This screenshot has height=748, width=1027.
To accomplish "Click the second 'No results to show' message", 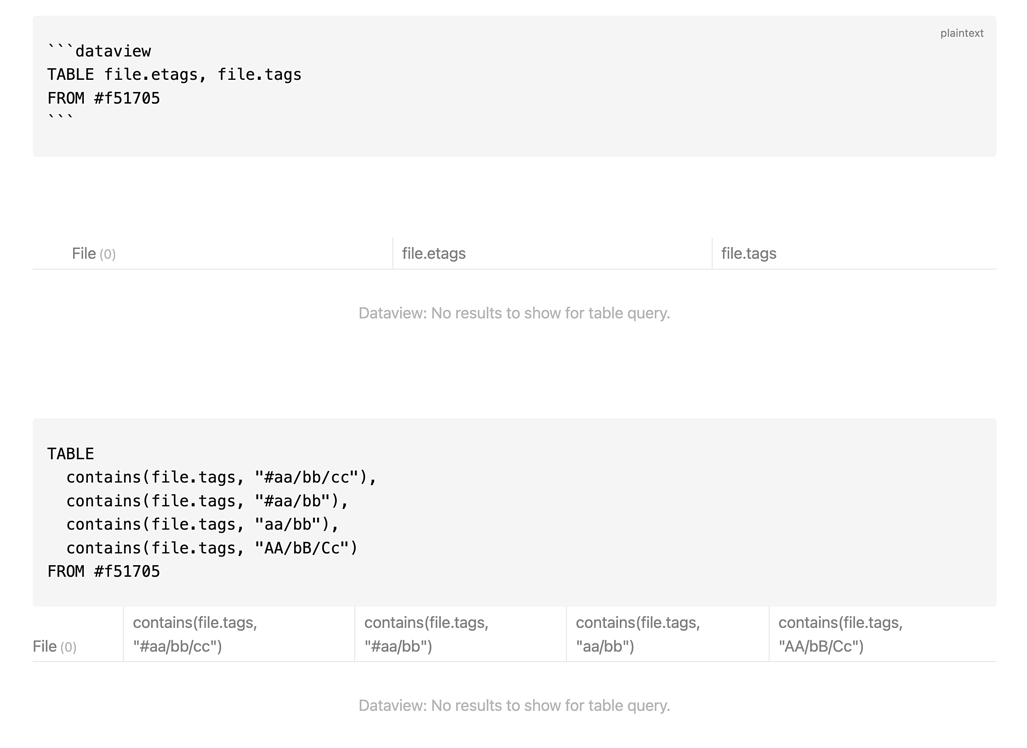I will point(514,705).
